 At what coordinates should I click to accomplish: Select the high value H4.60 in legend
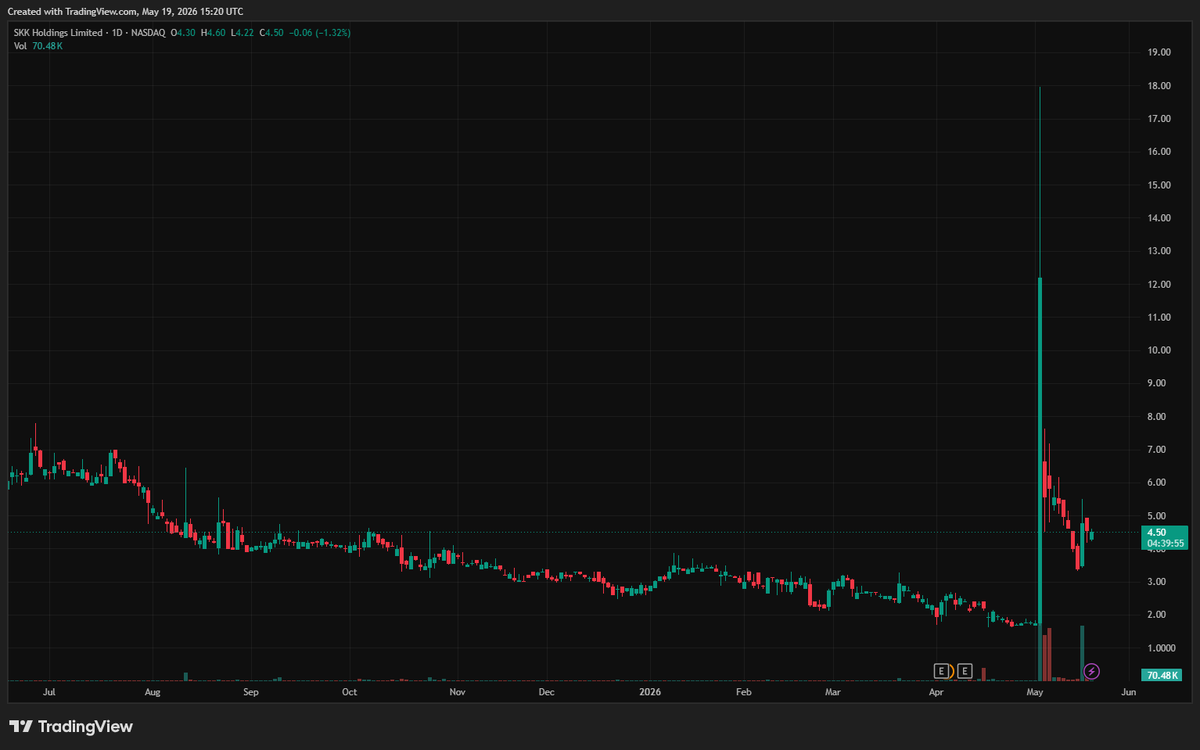[213, 33]
